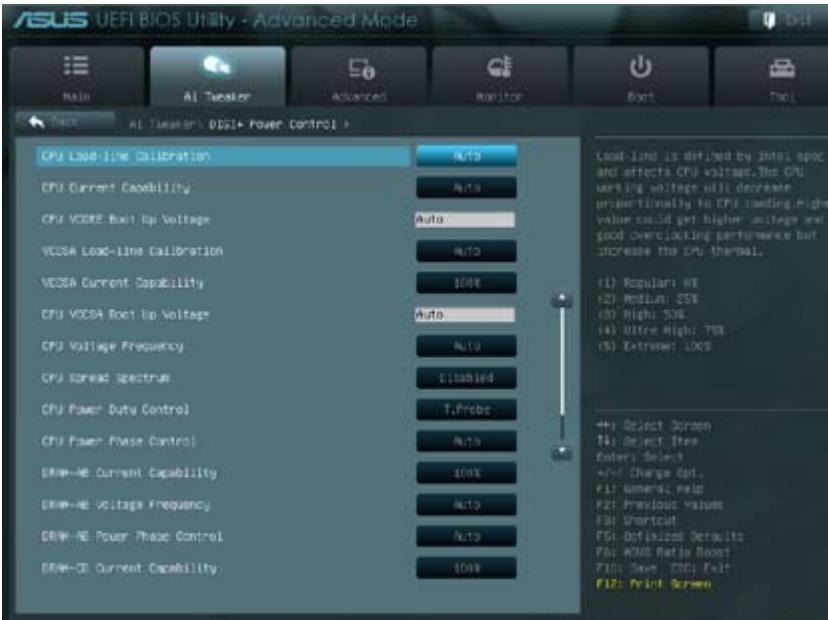Open CPU Voltage Frequency Auto dropdown
Image resolution: width=828 pixels, height=620 pixels.
pos(466,346)
